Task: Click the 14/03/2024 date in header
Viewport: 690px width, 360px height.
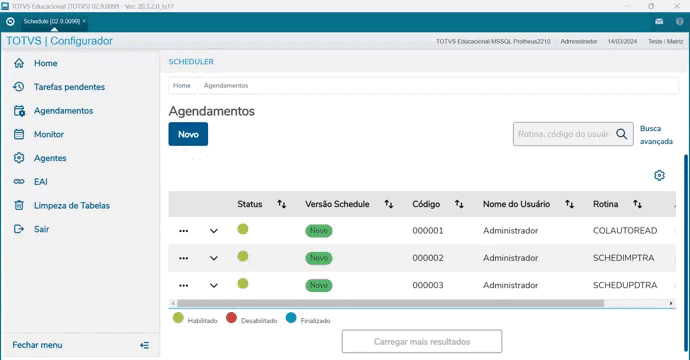Action: (622, 41)
